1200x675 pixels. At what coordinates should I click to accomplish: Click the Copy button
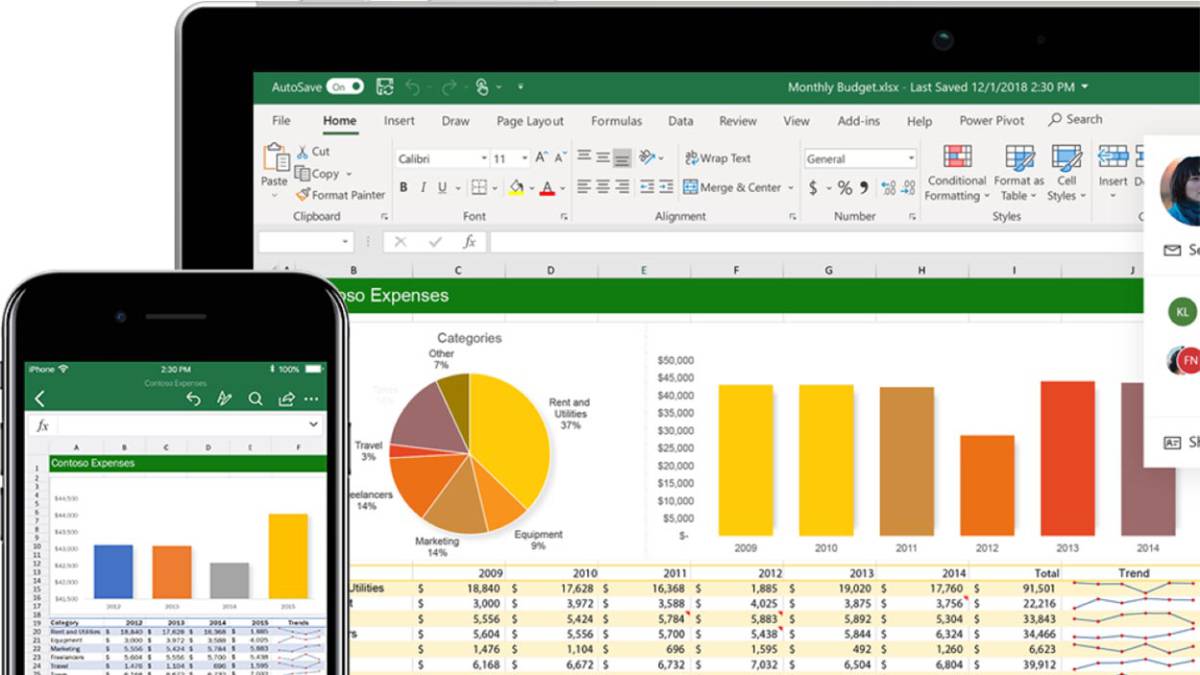coord(318,173)
